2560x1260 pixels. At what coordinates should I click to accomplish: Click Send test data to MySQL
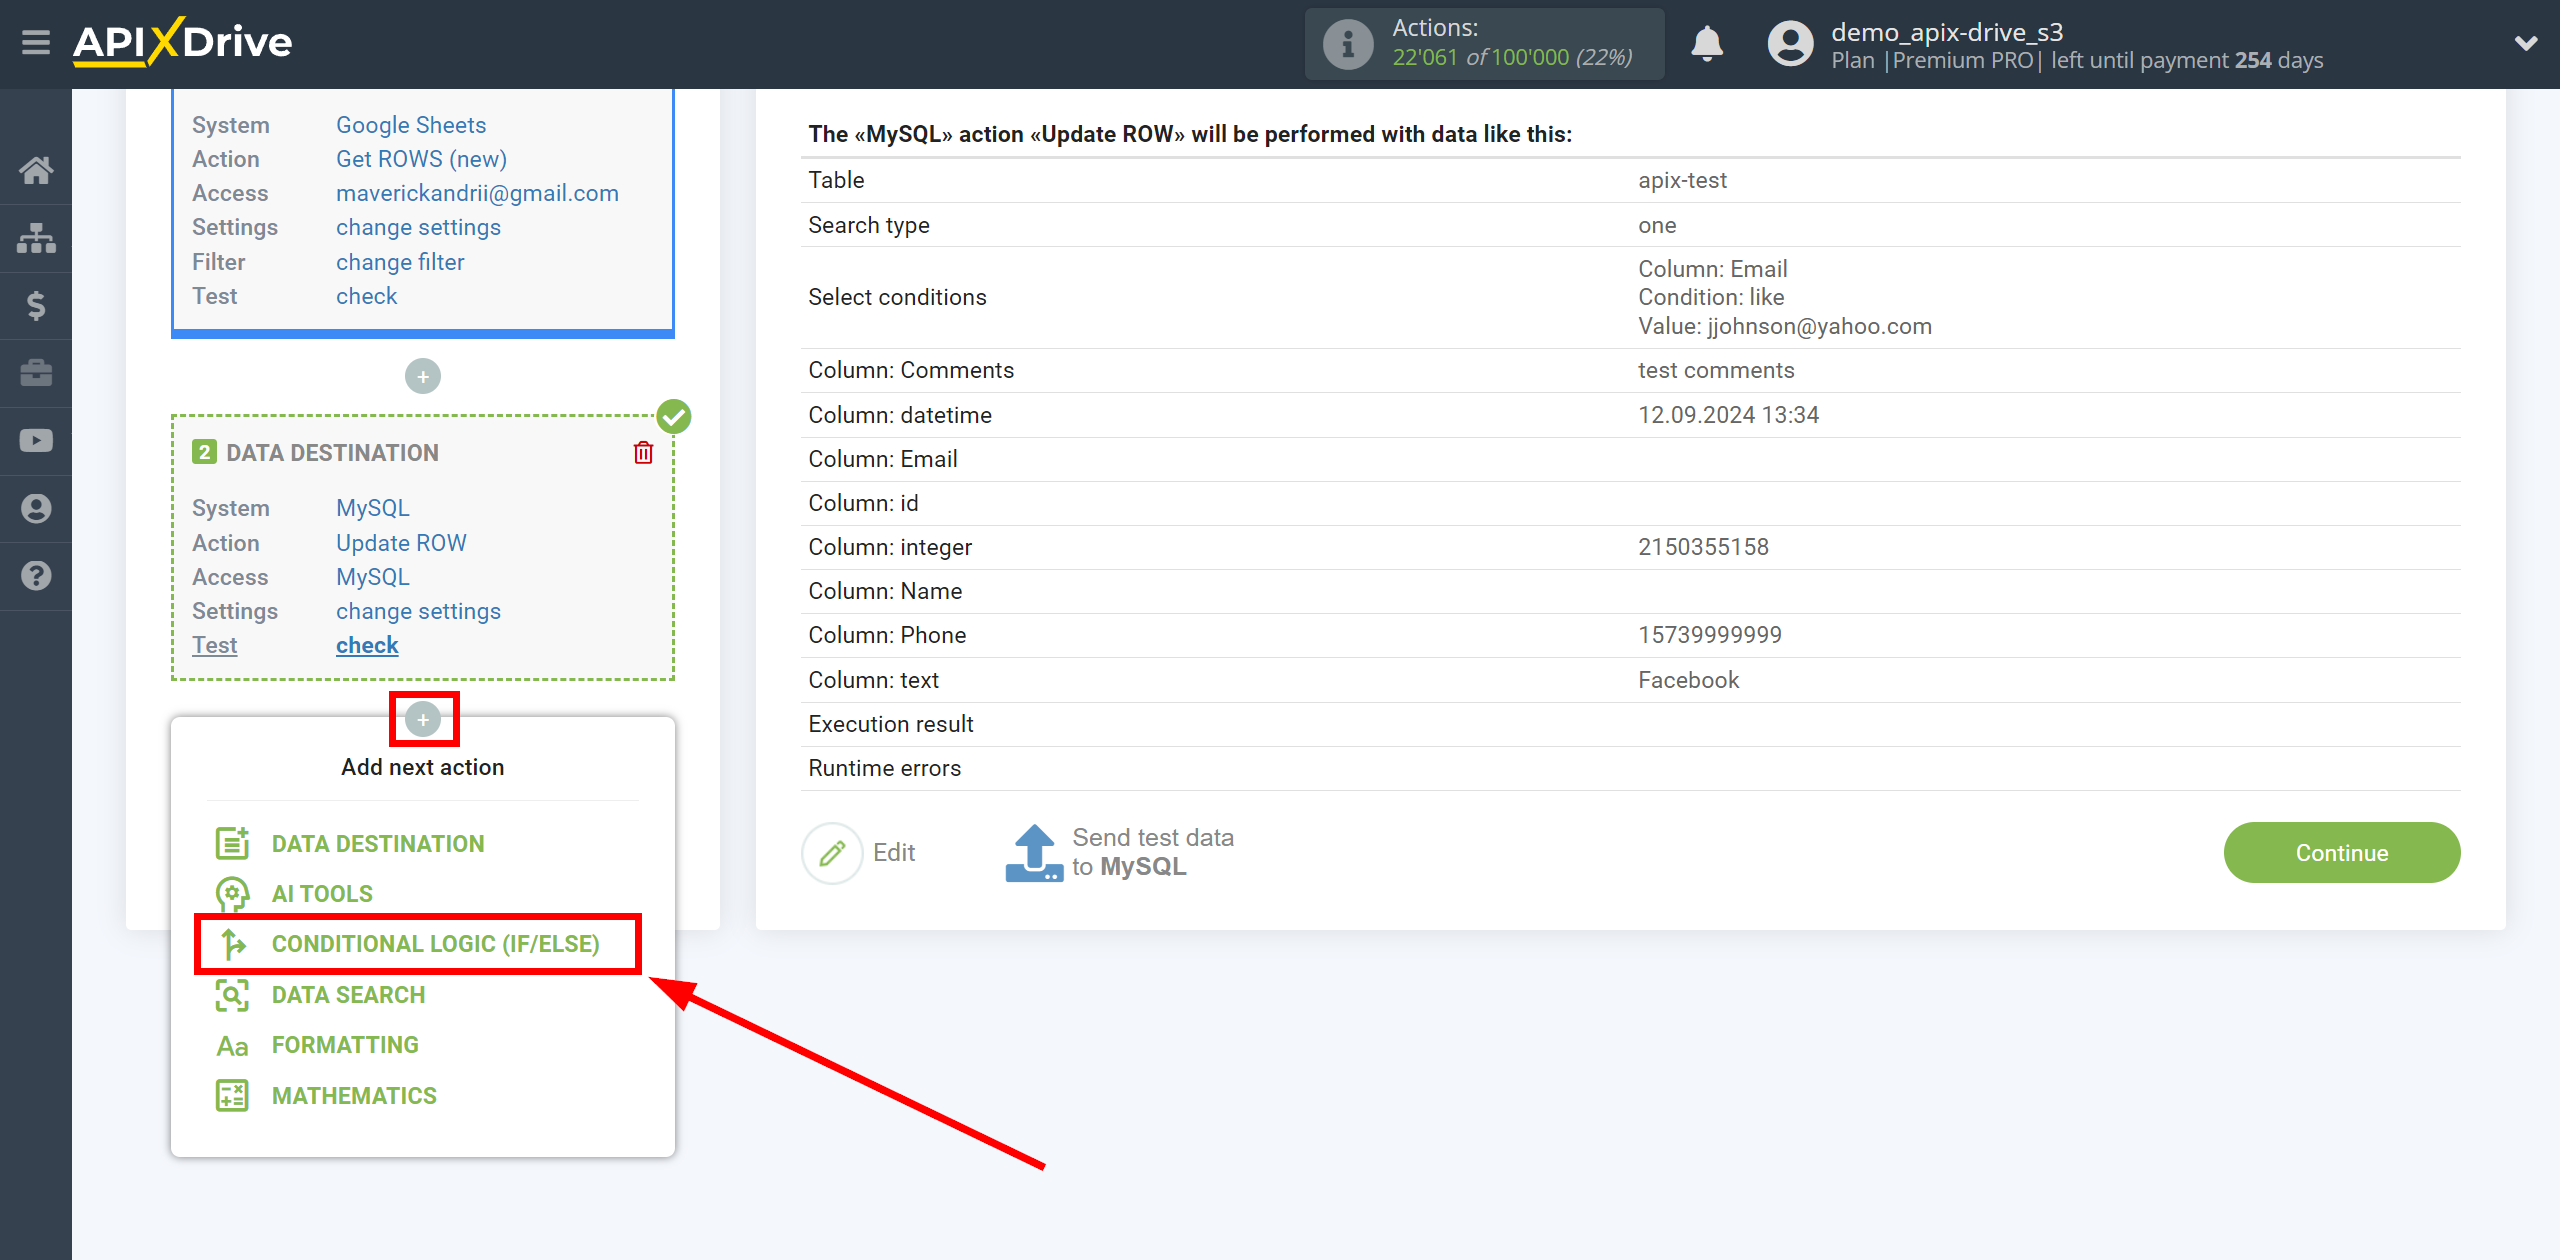[1153, 852]
